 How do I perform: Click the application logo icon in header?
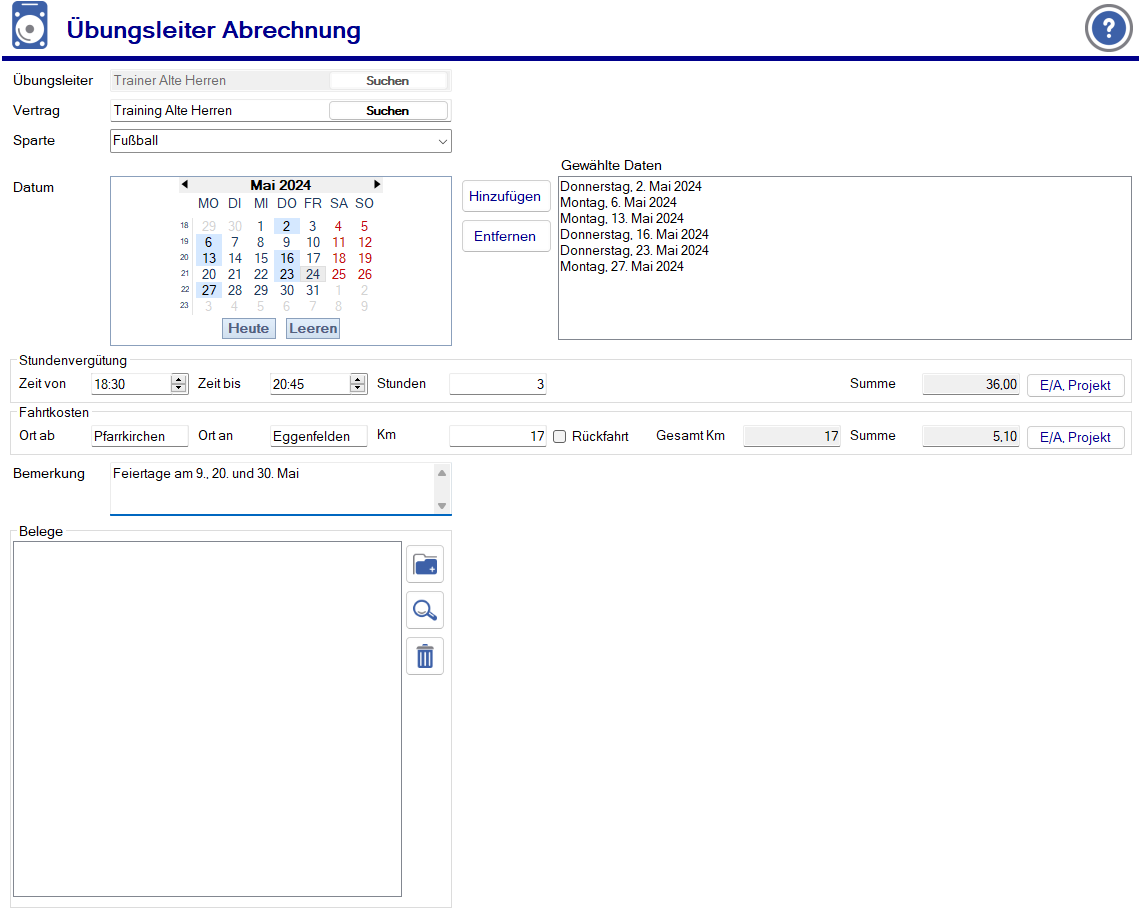(x=30, y=27)
